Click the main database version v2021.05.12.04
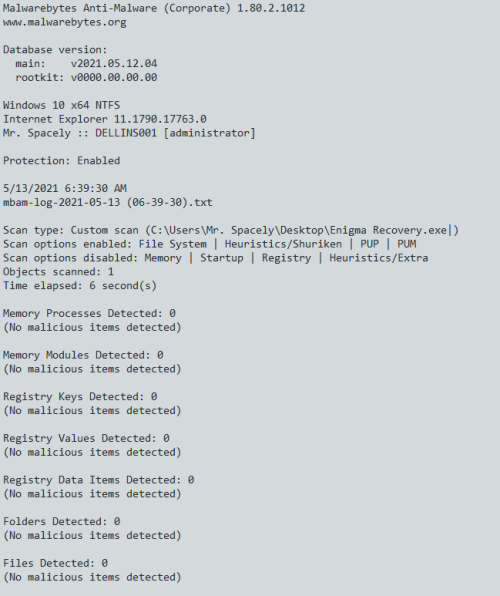The image size is (500, 596). 114,63
